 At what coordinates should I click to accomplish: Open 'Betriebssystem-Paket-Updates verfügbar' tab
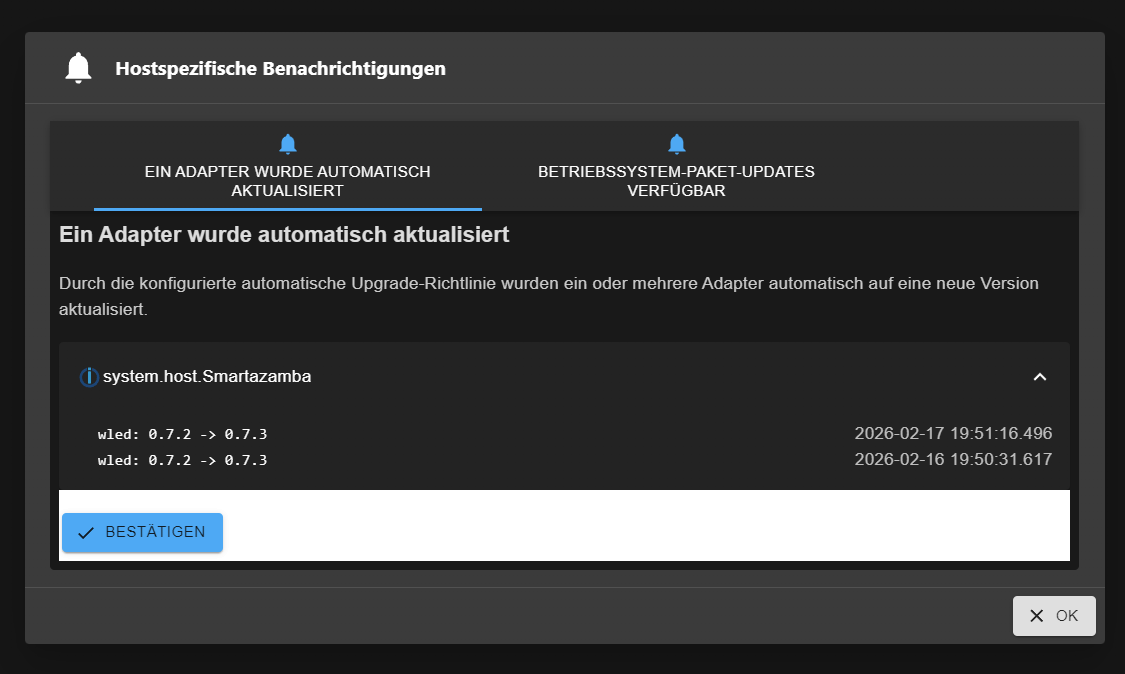676,180
